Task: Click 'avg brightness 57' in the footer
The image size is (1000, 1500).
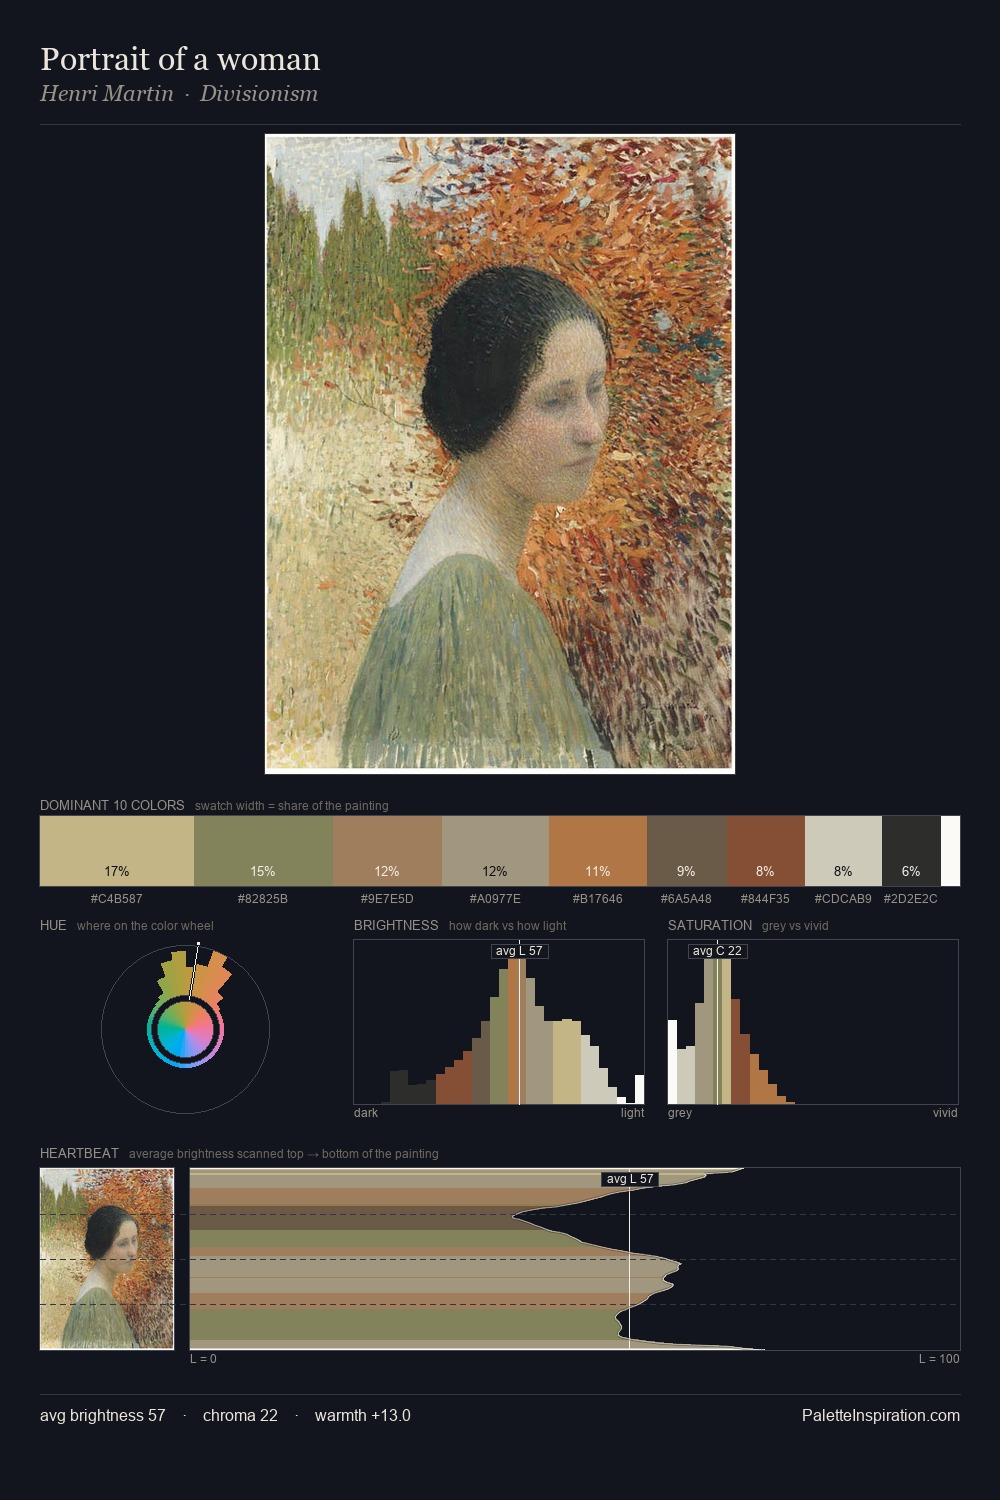Action: [x=103, y=1415]
